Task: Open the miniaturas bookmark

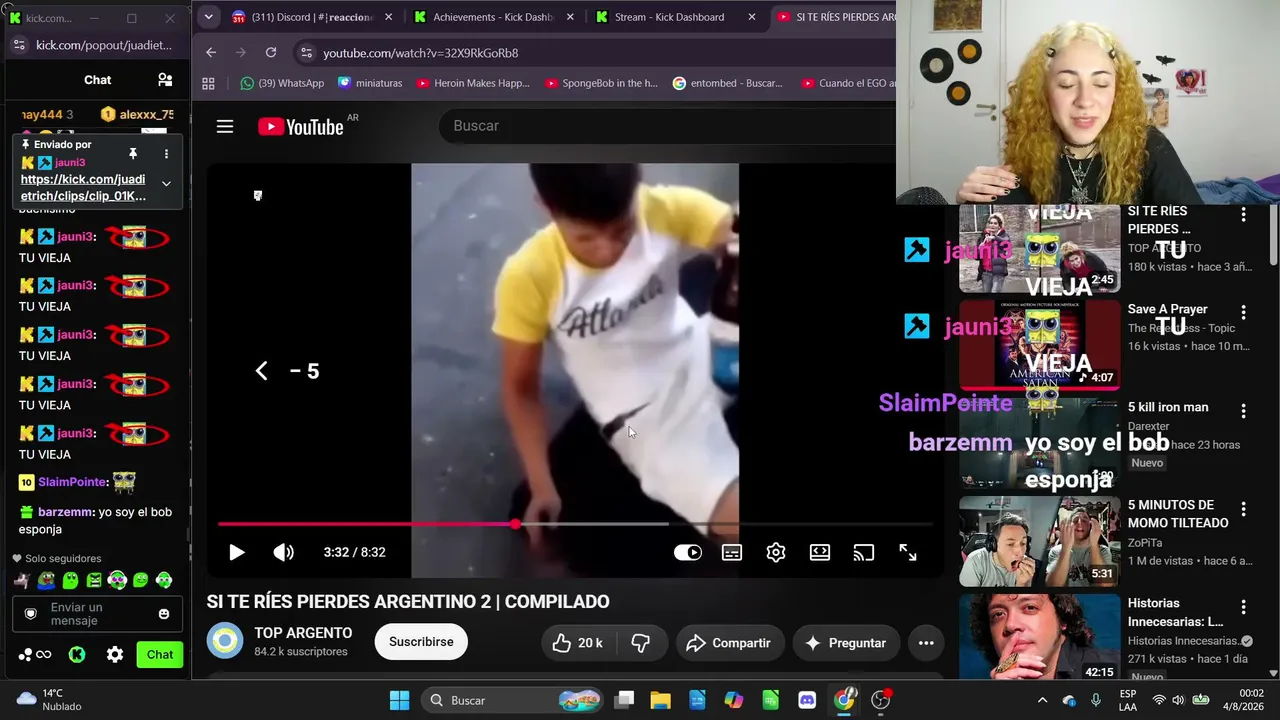Action: click(370, 84)
